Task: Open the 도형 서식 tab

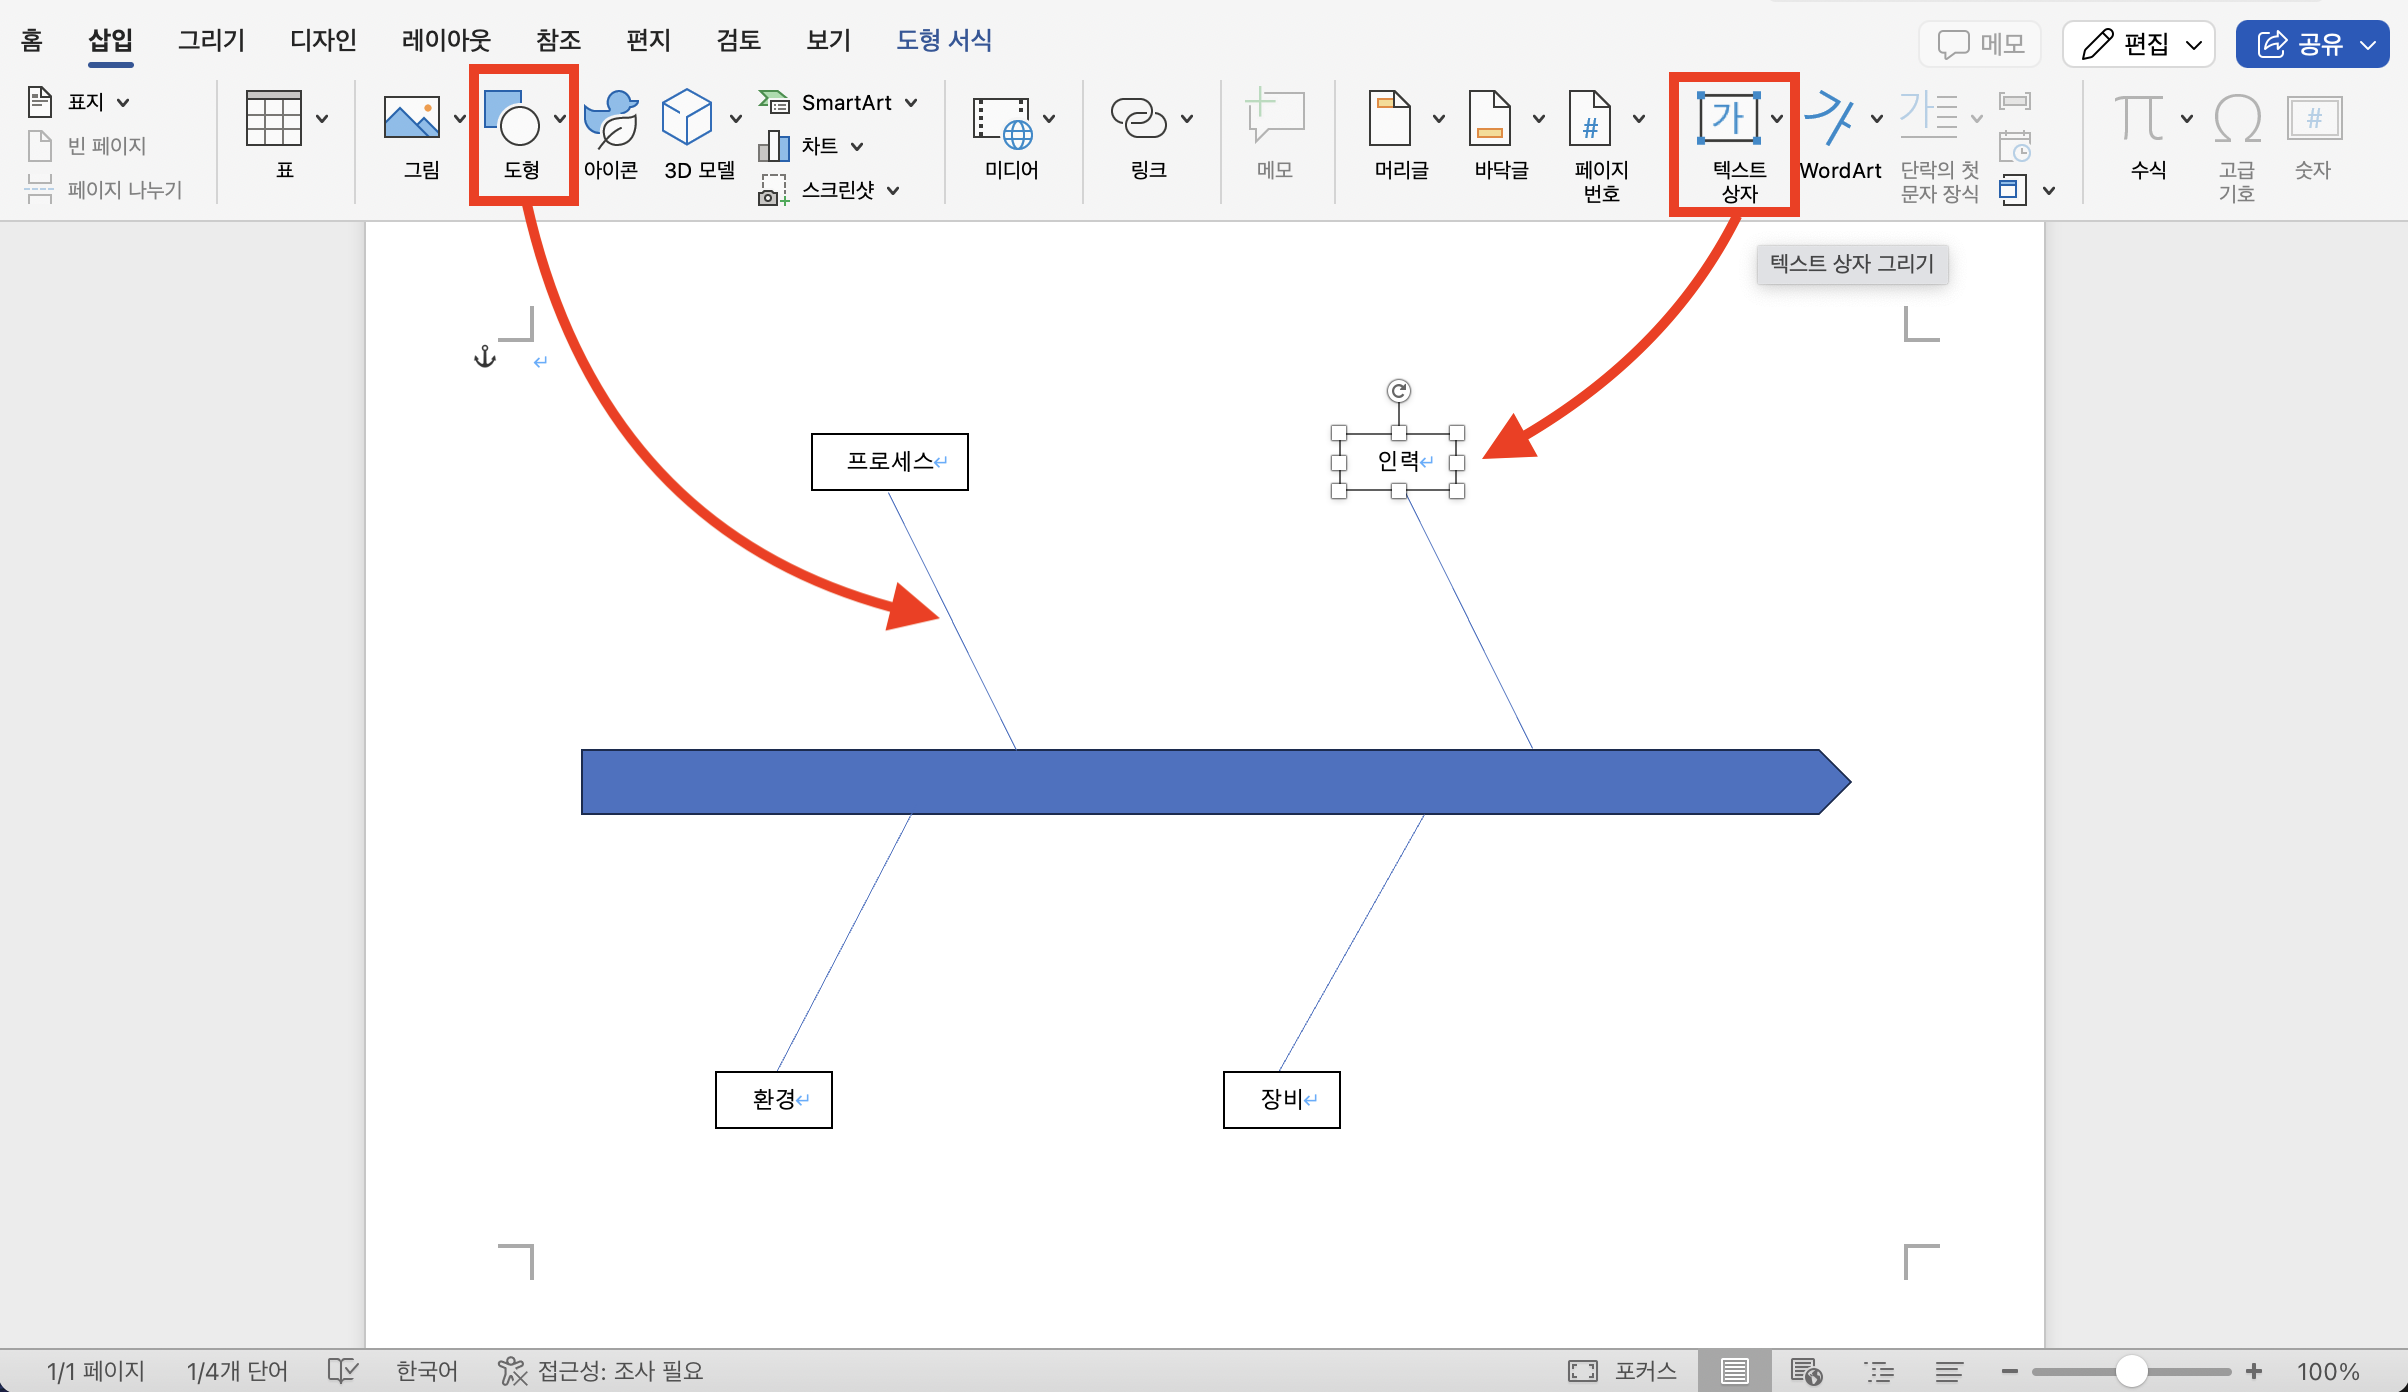Action: [x=943, y=40]
